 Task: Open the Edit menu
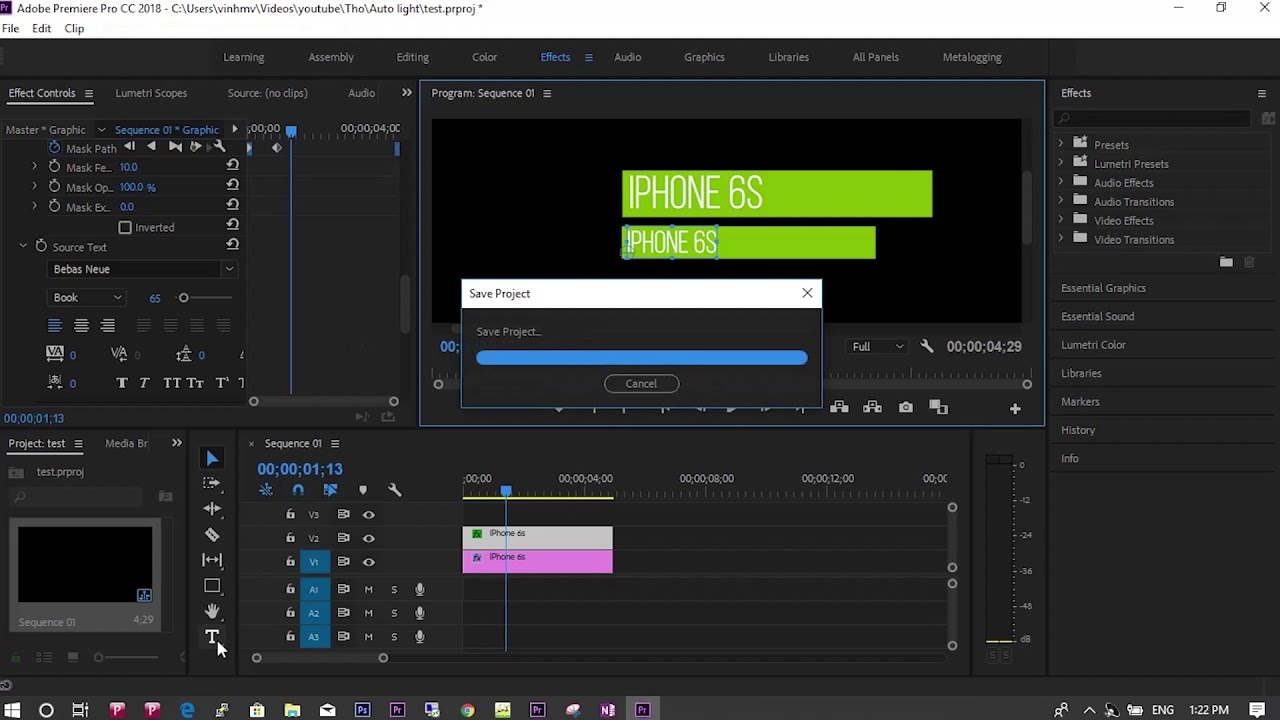[x=41, y=28]
